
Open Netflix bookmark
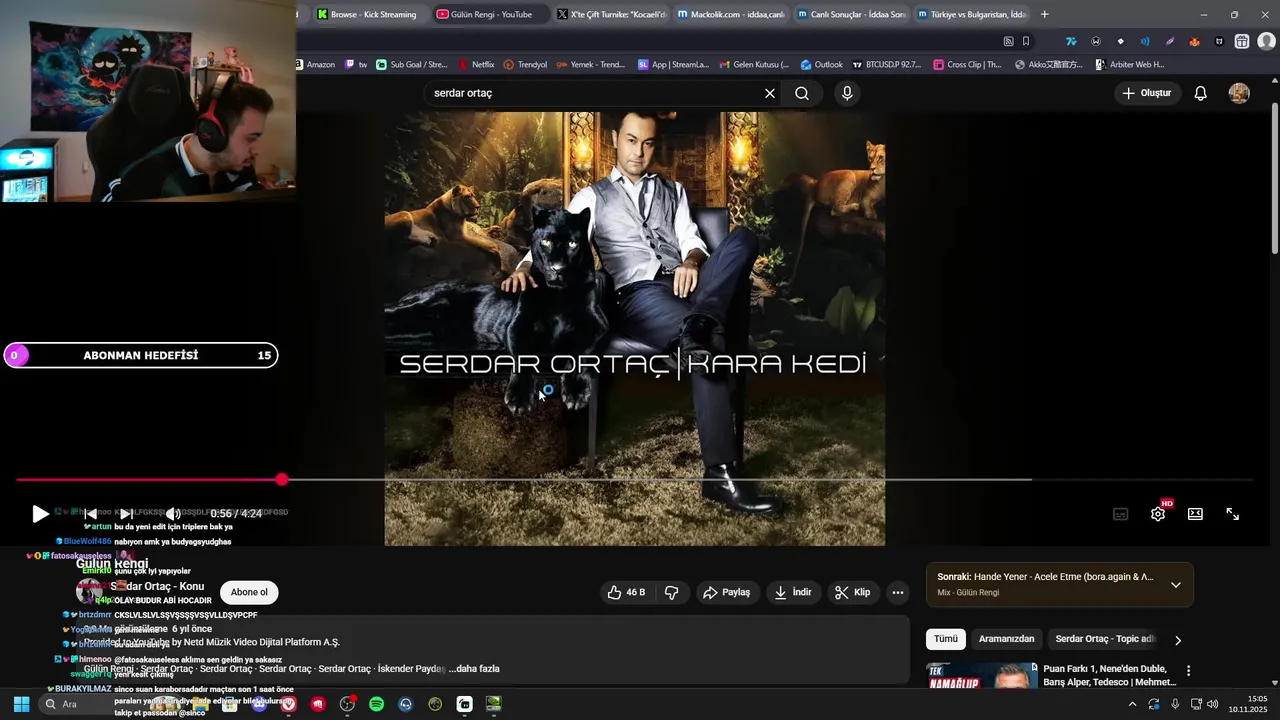click(x=476, y=65)
